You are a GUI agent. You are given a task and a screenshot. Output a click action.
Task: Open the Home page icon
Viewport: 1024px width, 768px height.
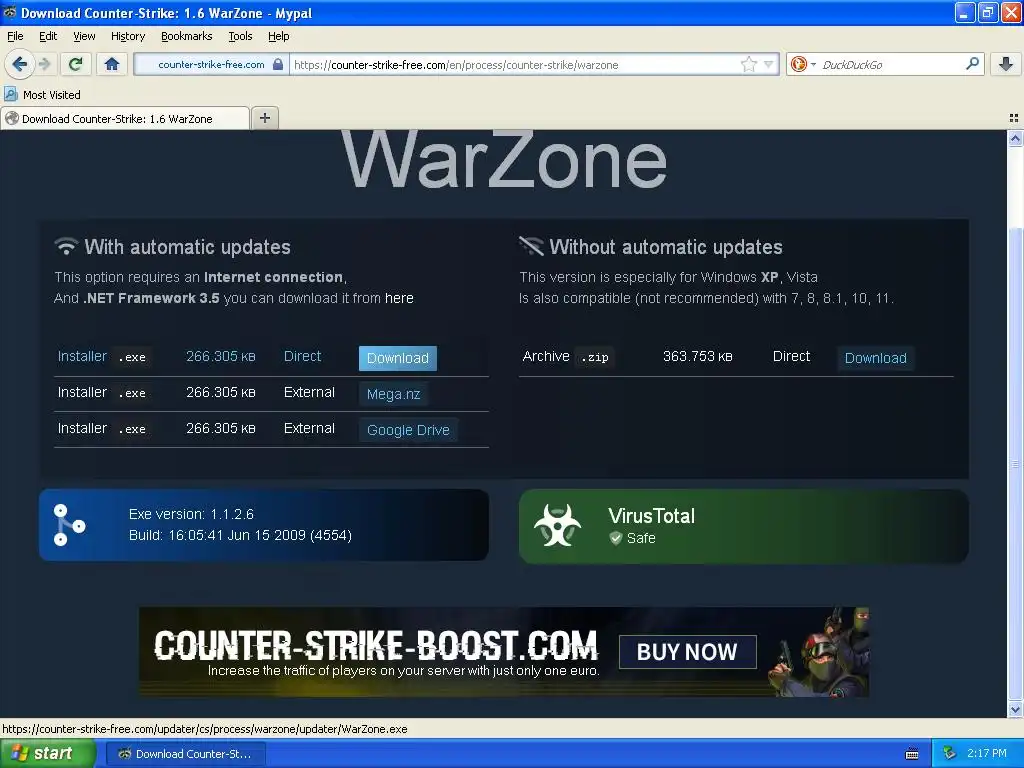coord(112,64)
